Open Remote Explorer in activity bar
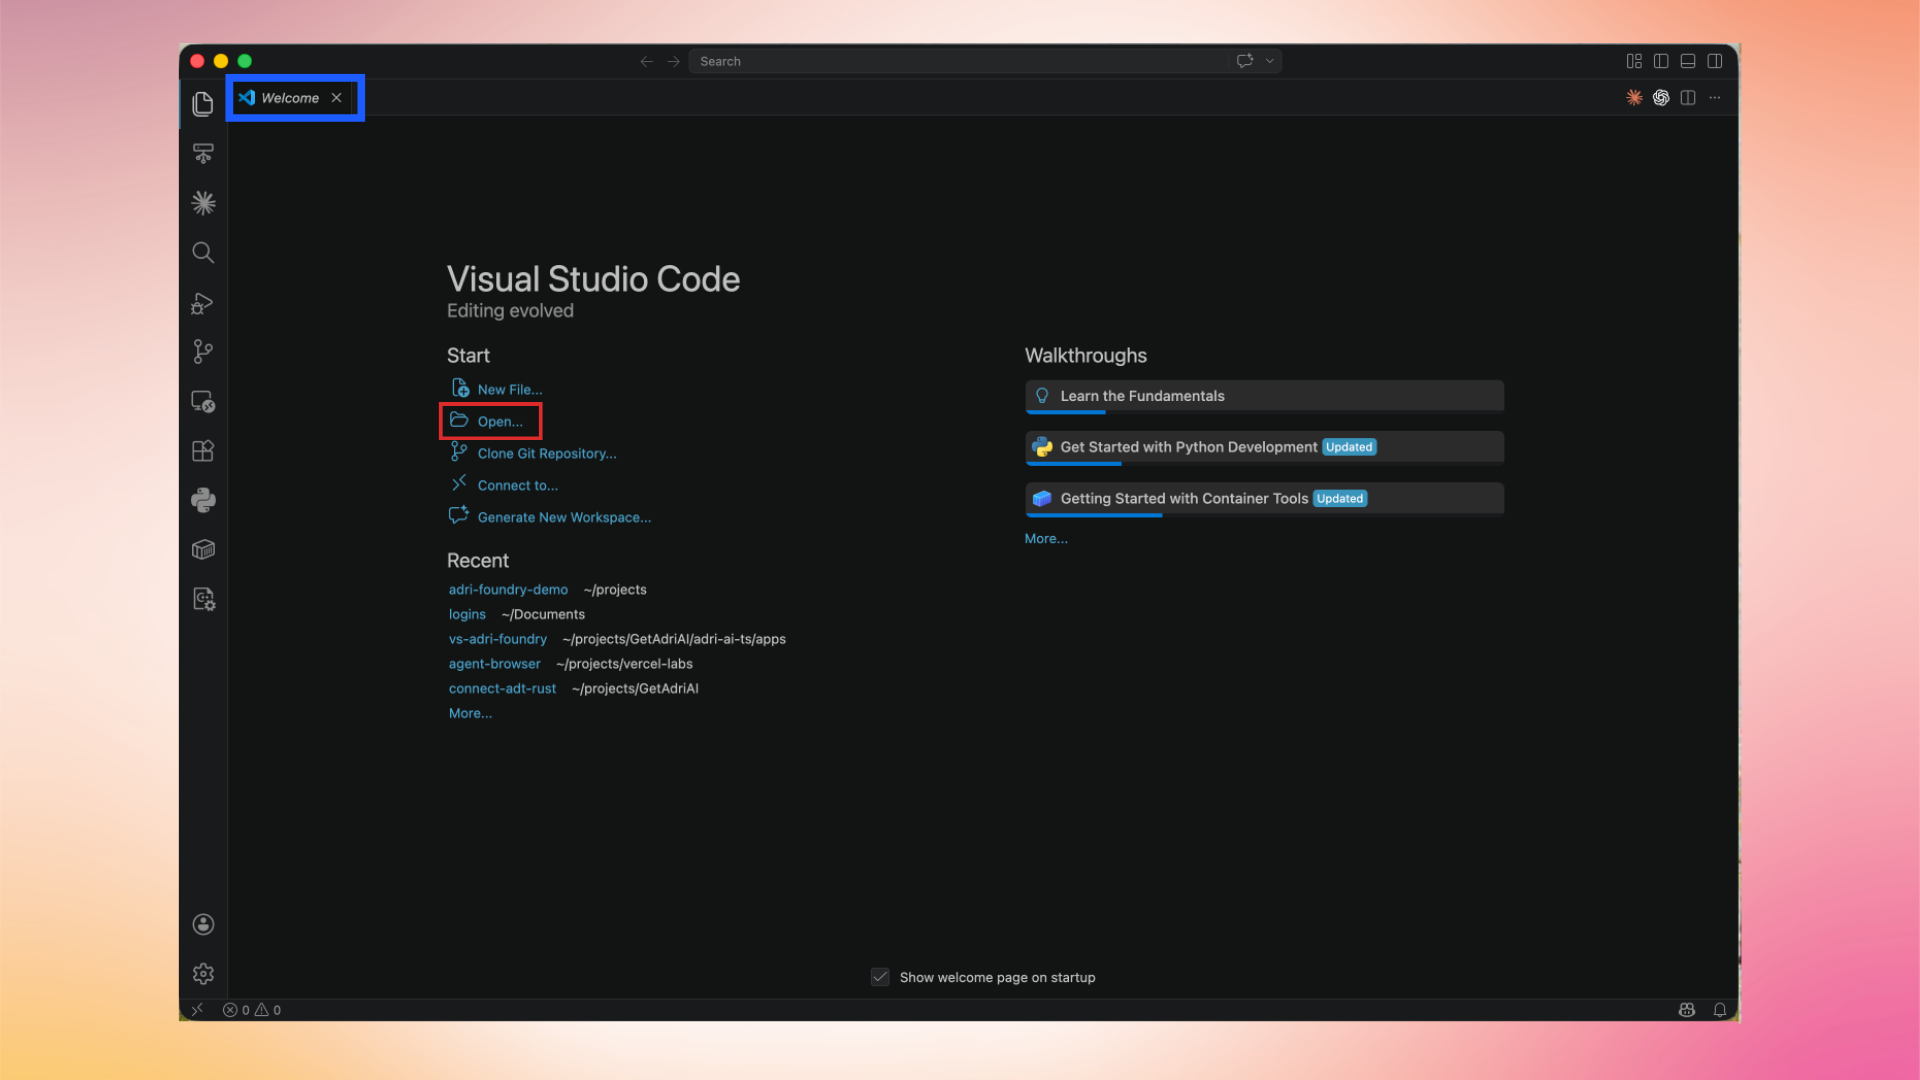 tap(203, 402)
